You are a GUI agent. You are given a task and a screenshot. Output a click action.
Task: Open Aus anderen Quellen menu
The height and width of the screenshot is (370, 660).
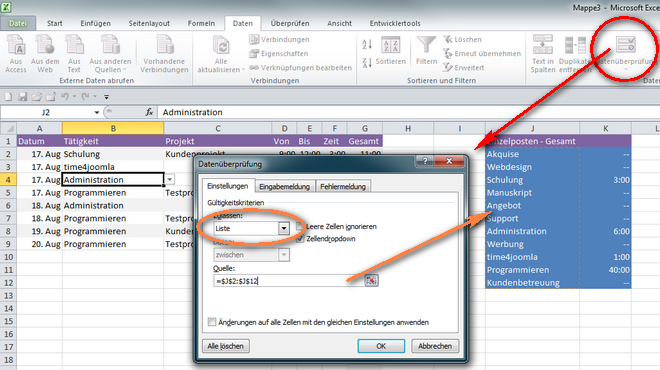click(x=110, y=53)
